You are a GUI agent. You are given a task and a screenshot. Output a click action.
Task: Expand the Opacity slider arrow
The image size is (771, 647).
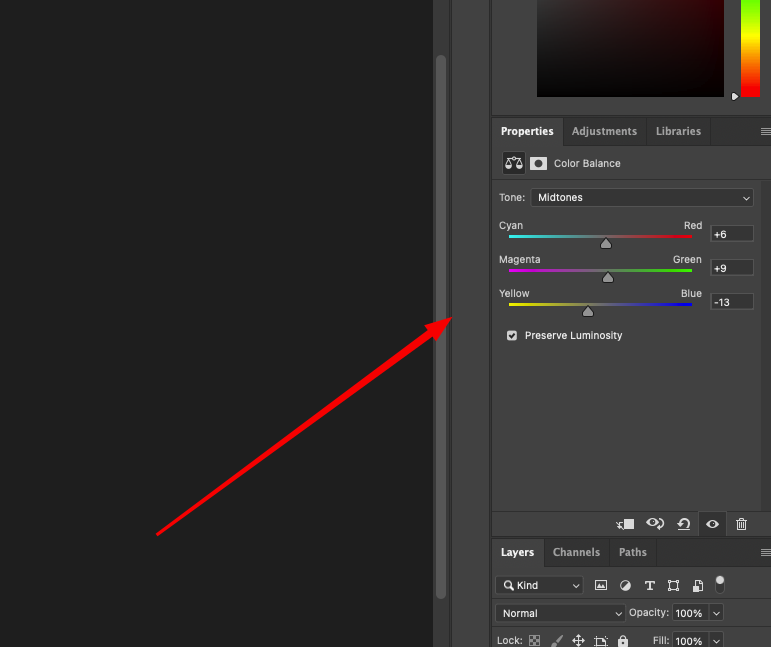click(716, 614)
